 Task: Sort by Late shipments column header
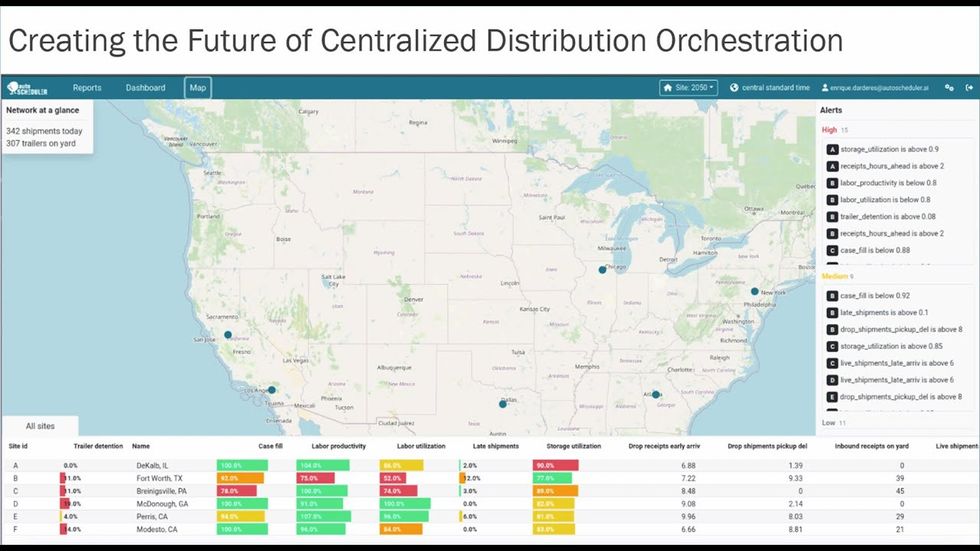[x=496, y=446]
